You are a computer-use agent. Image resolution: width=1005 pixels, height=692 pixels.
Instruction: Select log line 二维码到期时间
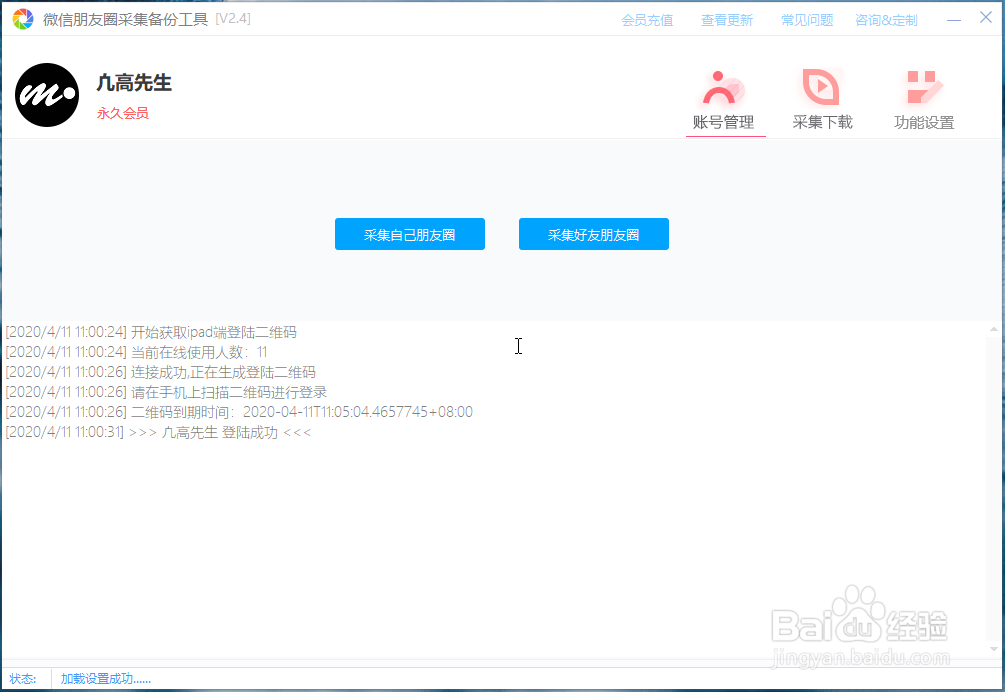point(239,411)
